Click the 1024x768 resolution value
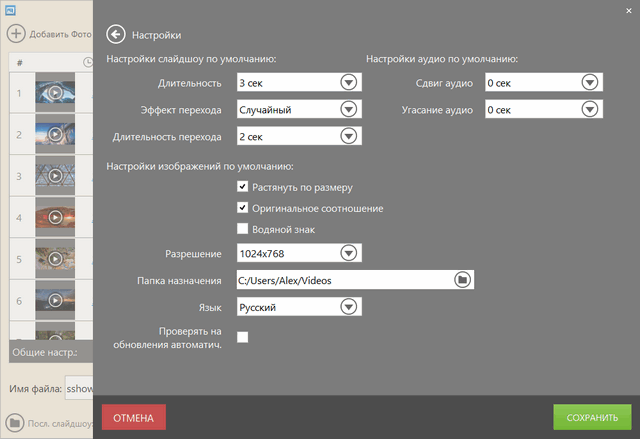 pyautogui.click(x=262, y=254)
